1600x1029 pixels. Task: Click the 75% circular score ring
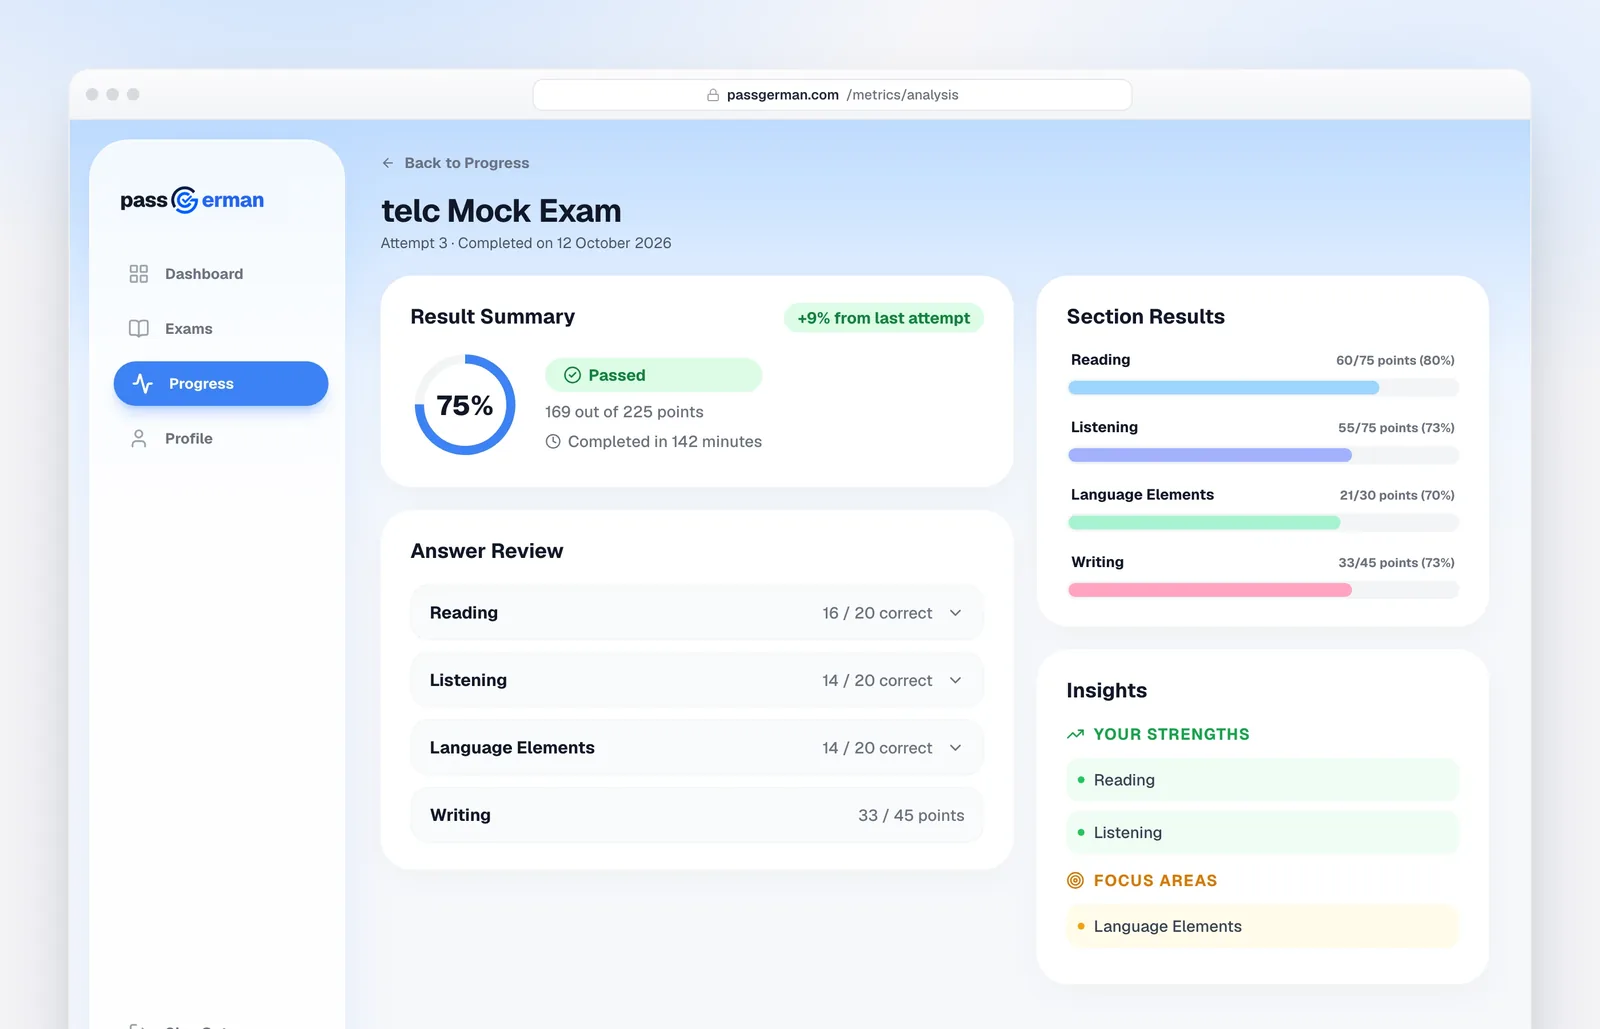(465, 405)
